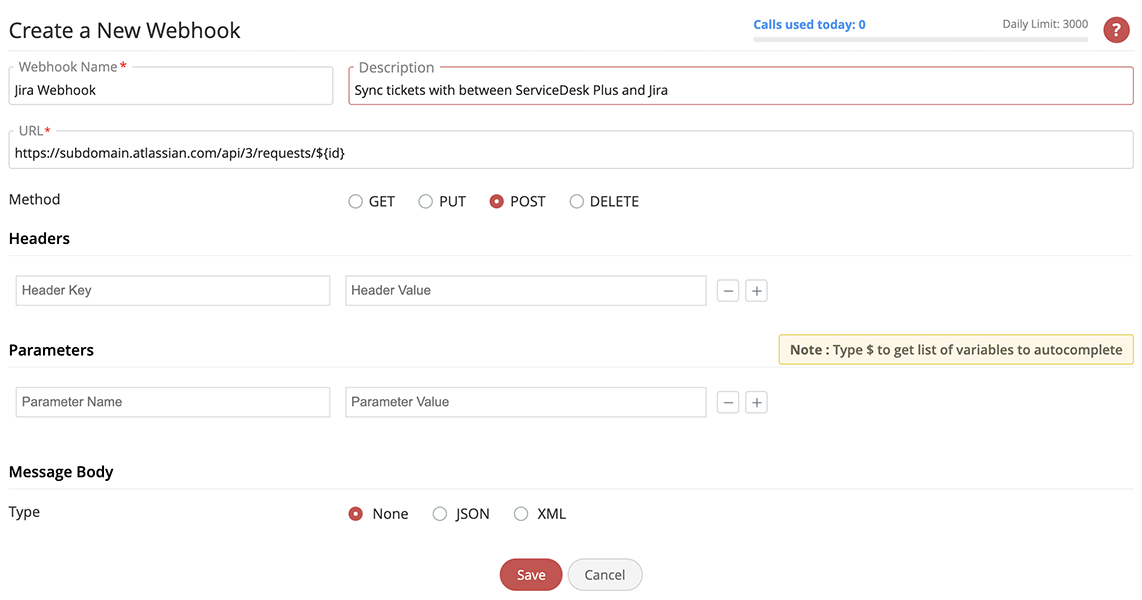
Task: Set message body type to JSON
Action: coord(439,514)
